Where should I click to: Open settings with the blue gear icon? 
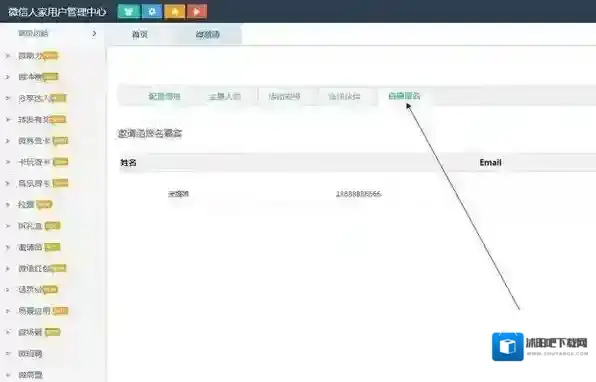click(152, 11)
